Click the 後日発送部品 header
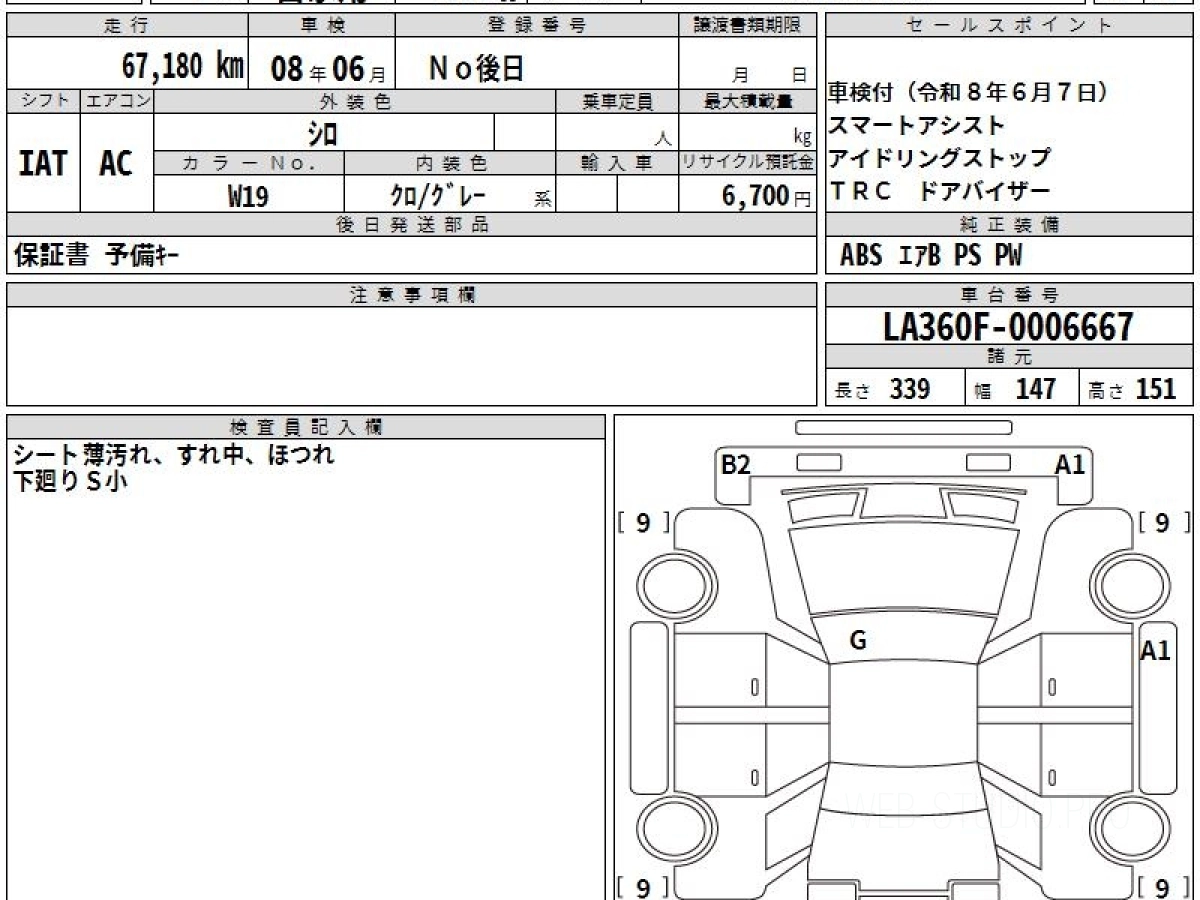 tap(411, 225)
